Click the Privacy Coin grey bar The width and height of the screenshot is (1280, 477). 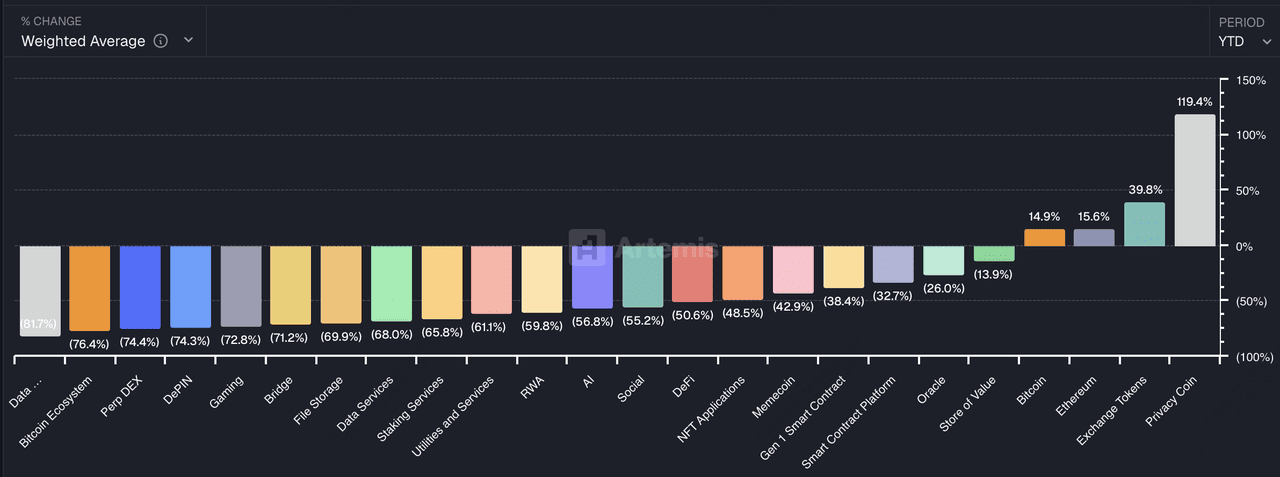(1195, 180)
